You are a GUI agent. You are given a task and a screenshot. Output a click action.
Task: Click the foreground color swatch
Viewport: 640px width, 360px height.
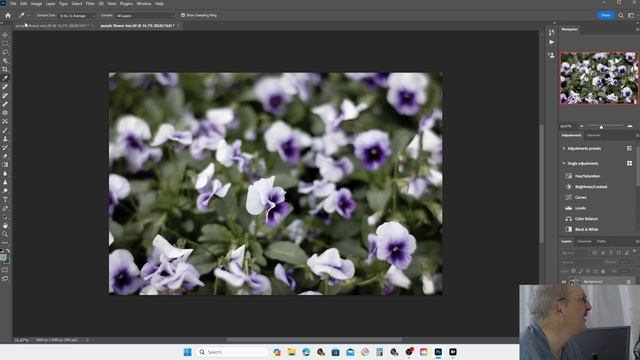coord(3,257)
